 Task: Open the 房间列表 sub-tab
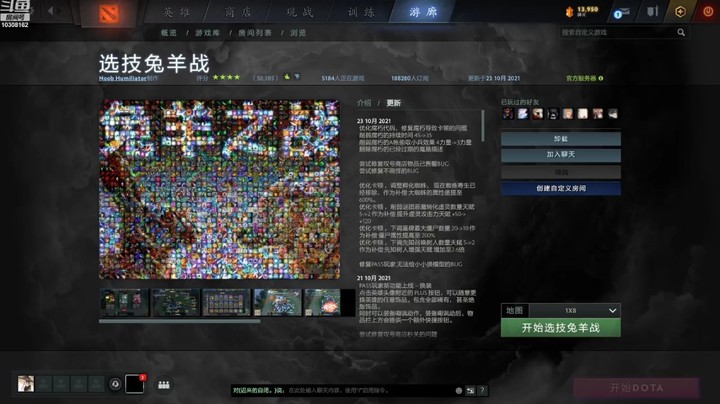255,33
